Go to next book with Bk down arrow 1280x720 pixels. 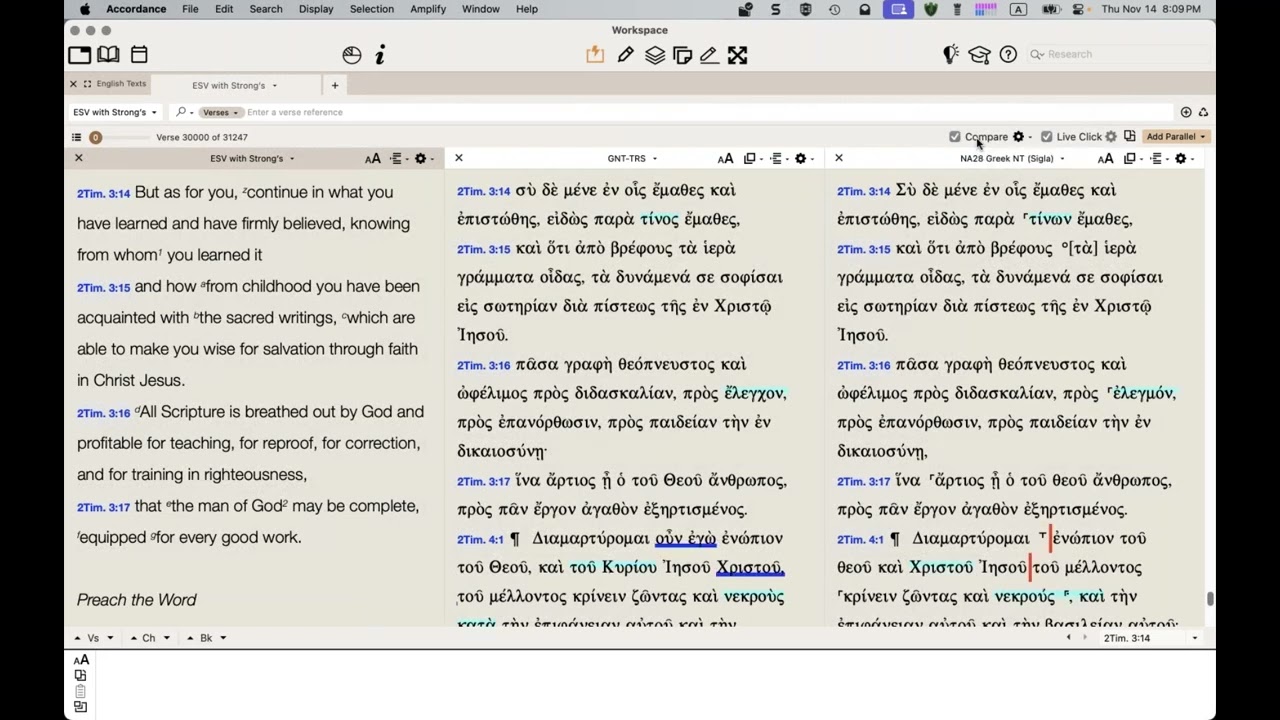click(223, 638)
